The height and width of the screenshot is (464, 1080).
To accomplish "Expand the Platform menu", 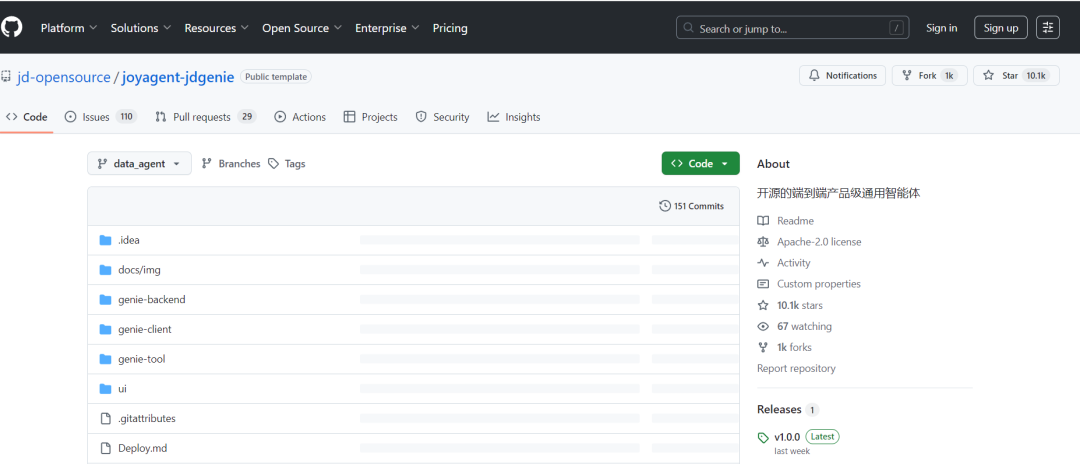I will pos(68,28).
